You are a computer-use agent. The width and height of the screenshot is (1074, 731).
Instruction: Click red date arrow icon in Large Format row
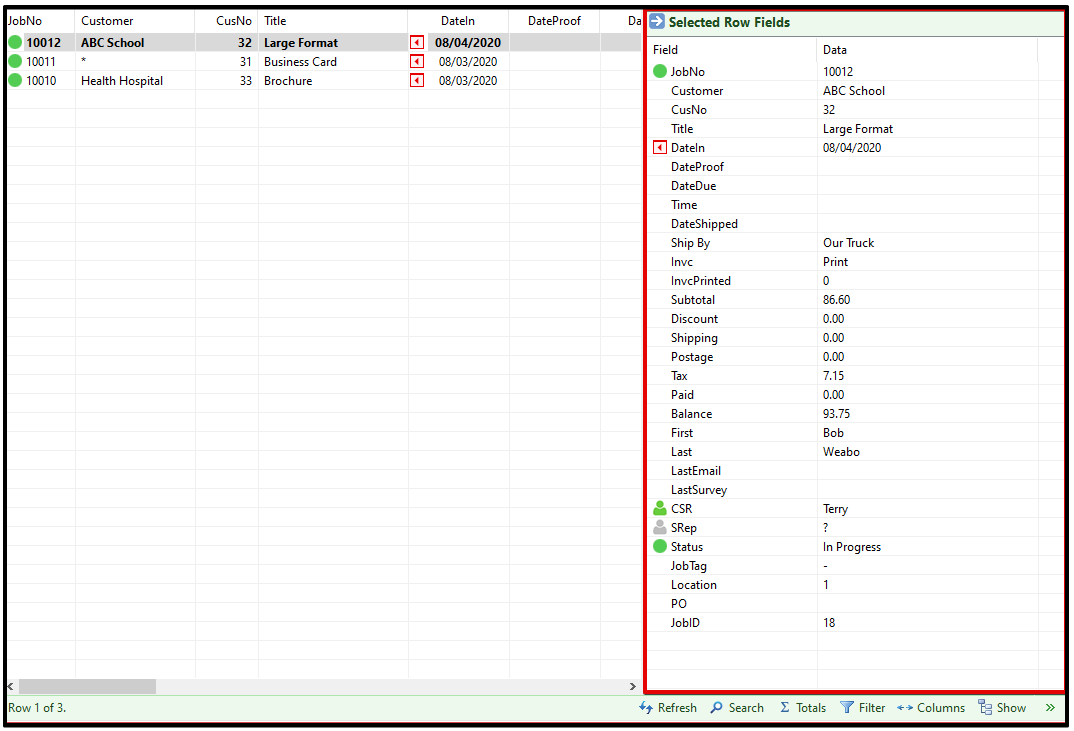tap(416, 42)
